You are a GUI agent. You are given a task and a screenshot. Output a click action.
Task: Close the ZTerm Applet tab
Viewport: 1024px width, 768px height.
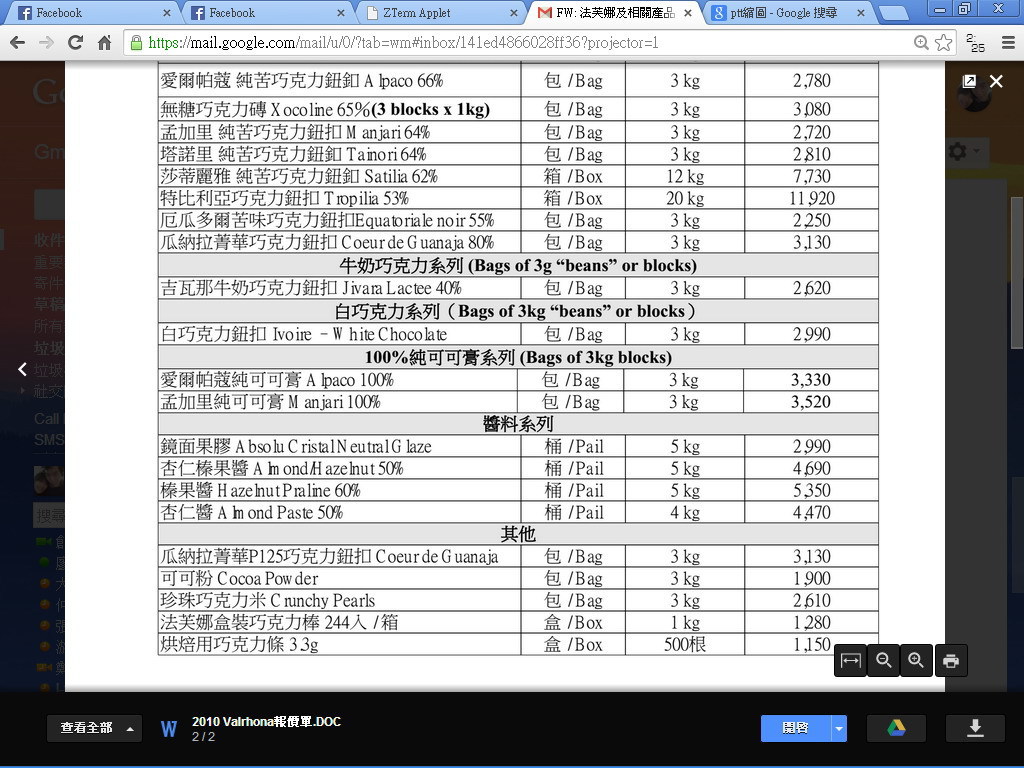click(x=514, y=13)
